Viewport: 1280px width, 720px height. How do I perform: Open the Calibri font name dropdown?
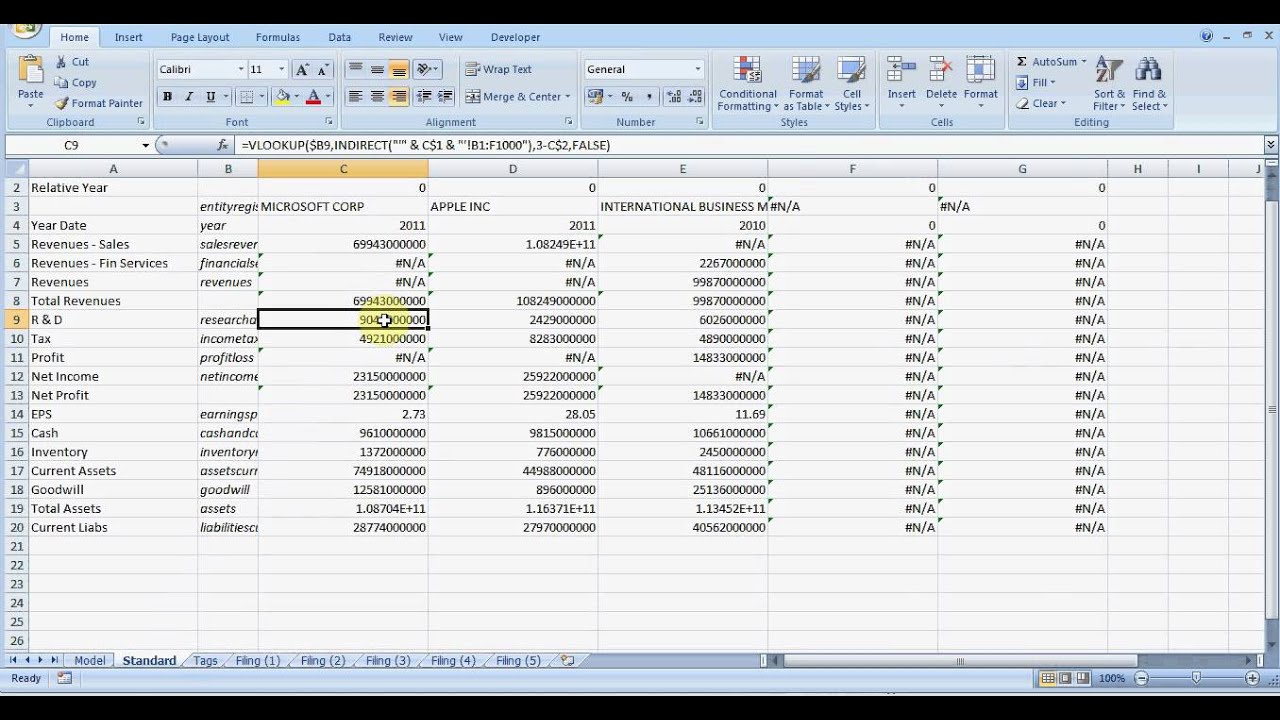241,69
